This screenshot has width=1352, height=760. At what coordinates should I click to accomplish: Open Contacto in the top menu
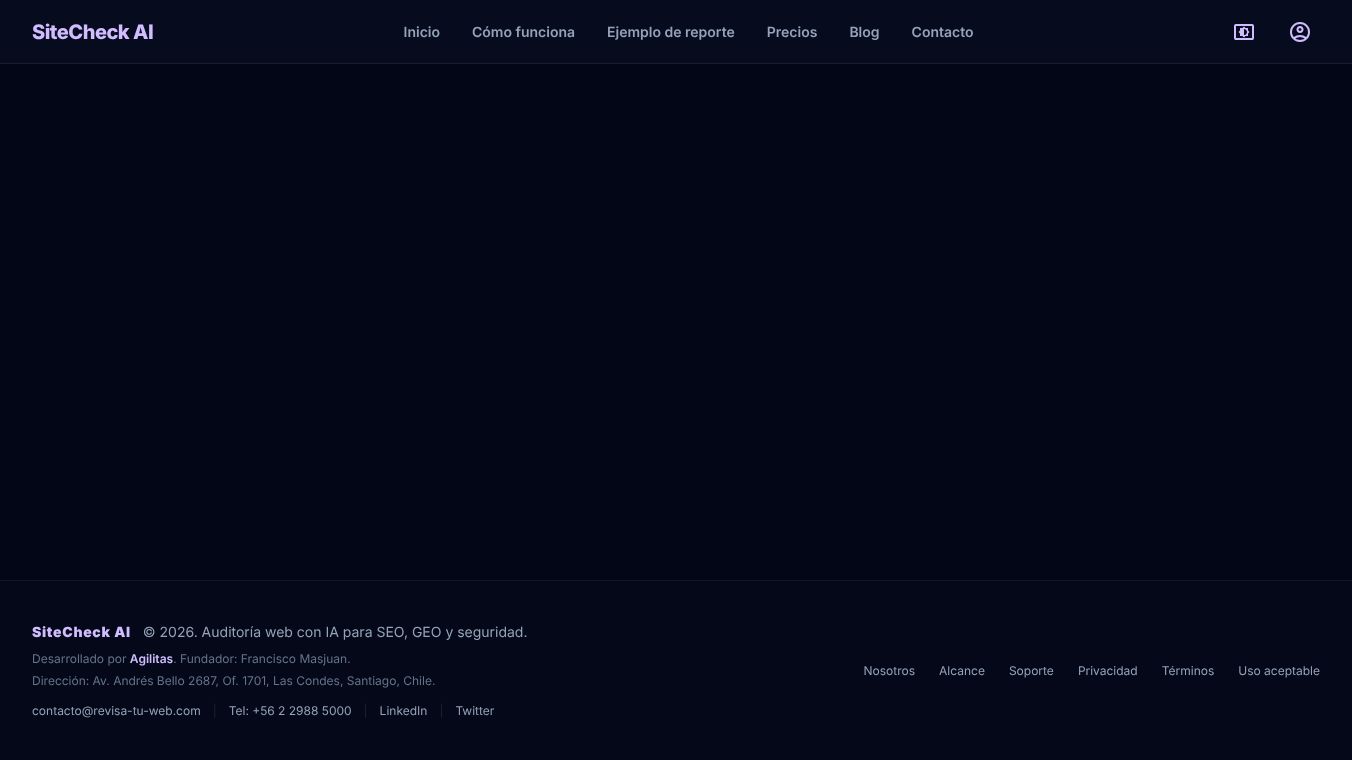(x=942, y=32)
